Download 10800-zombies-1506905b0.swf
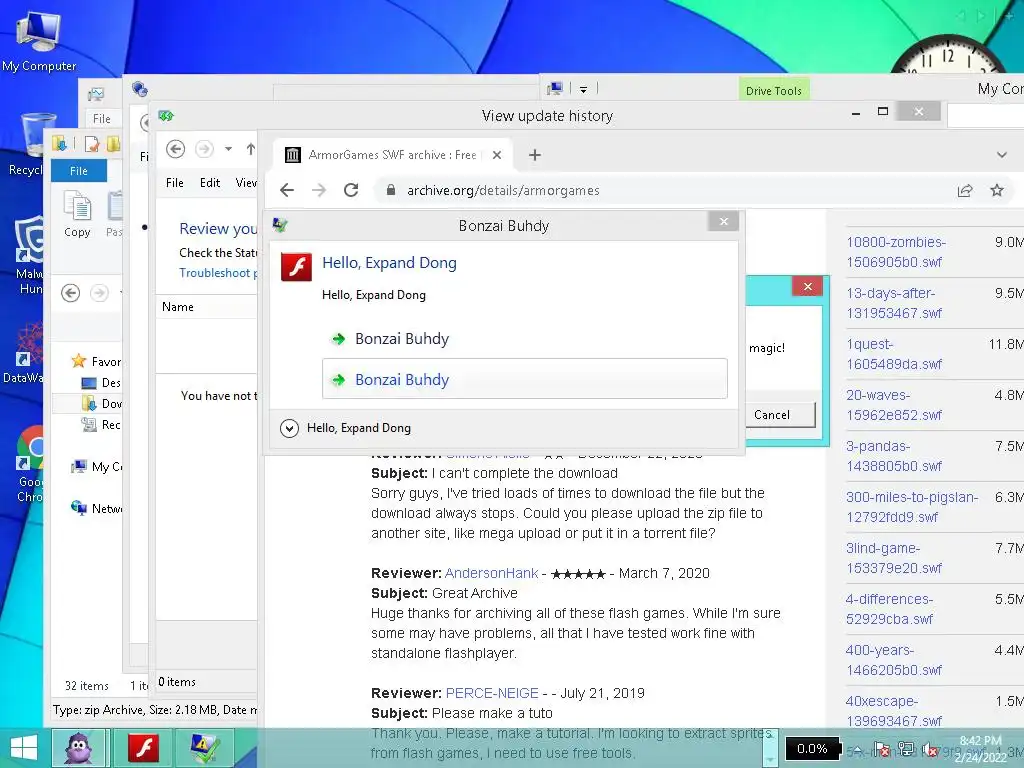The width and height of the screenshot is (1024, 768). pyautogui.click(x=896, y=252)
